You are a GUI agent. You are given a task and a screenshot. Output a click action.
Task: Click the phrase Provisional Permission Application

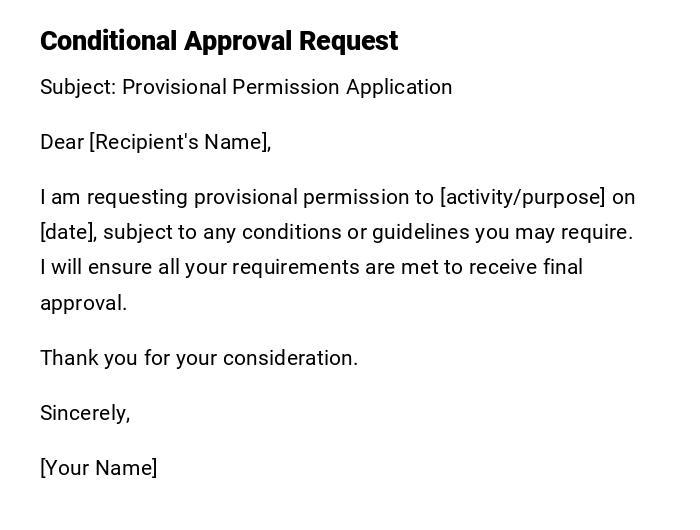pyautogui.click(x=287, y=87)
